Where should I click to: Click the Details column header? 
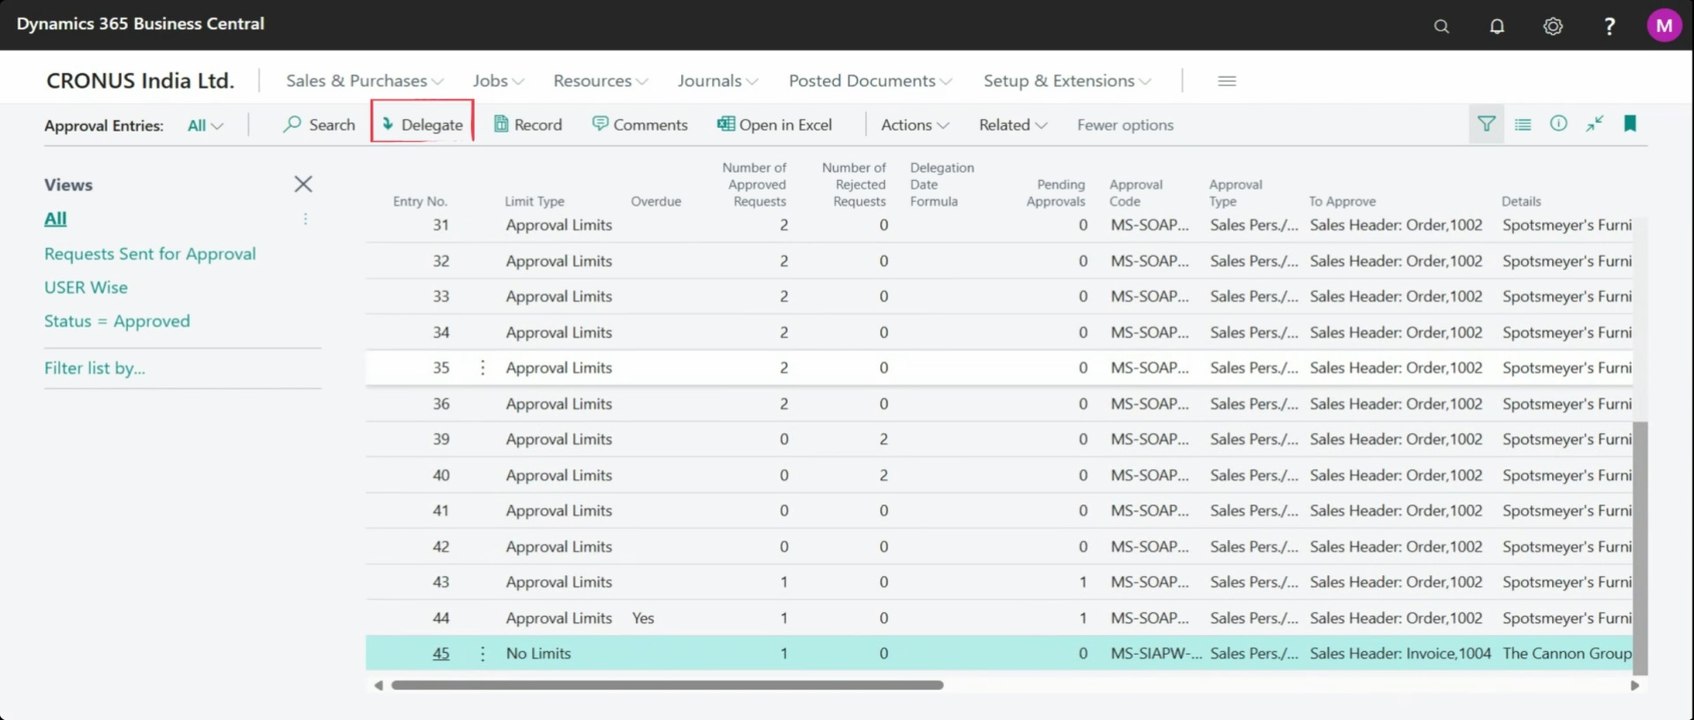(1521, 201)
